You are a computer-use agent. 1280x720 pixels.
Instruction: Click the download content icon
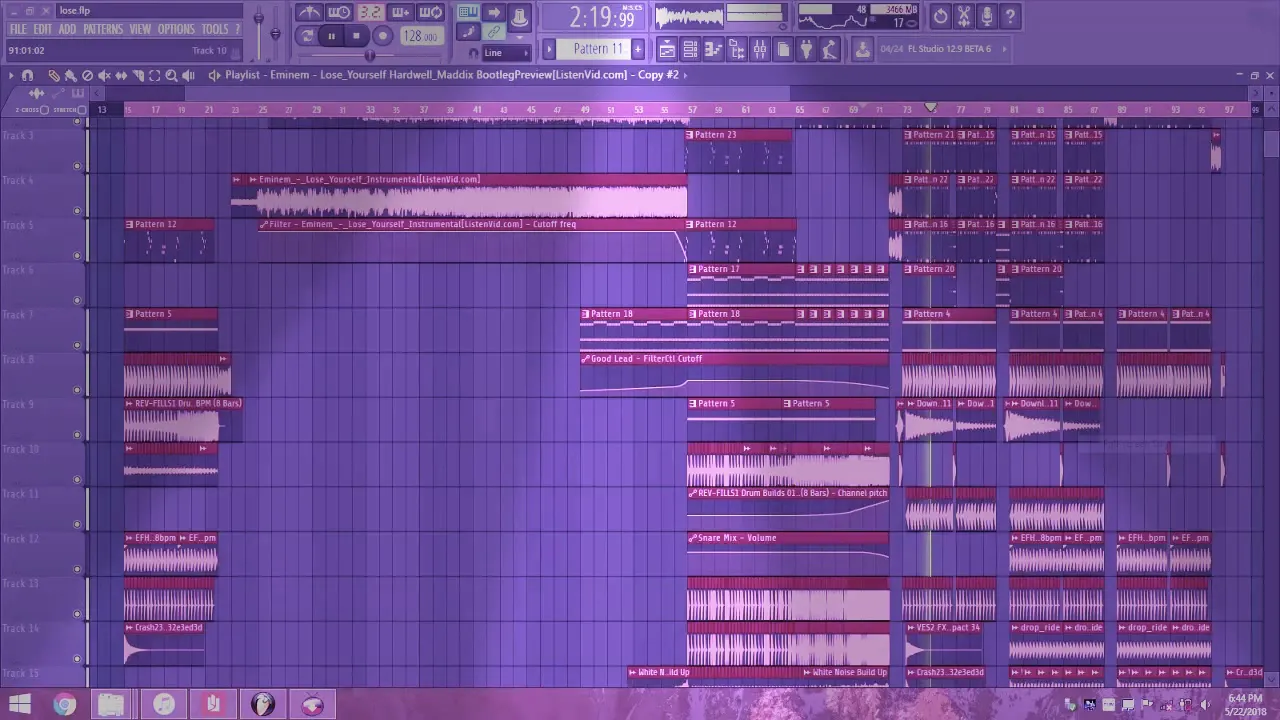click(x=862, y=48)
